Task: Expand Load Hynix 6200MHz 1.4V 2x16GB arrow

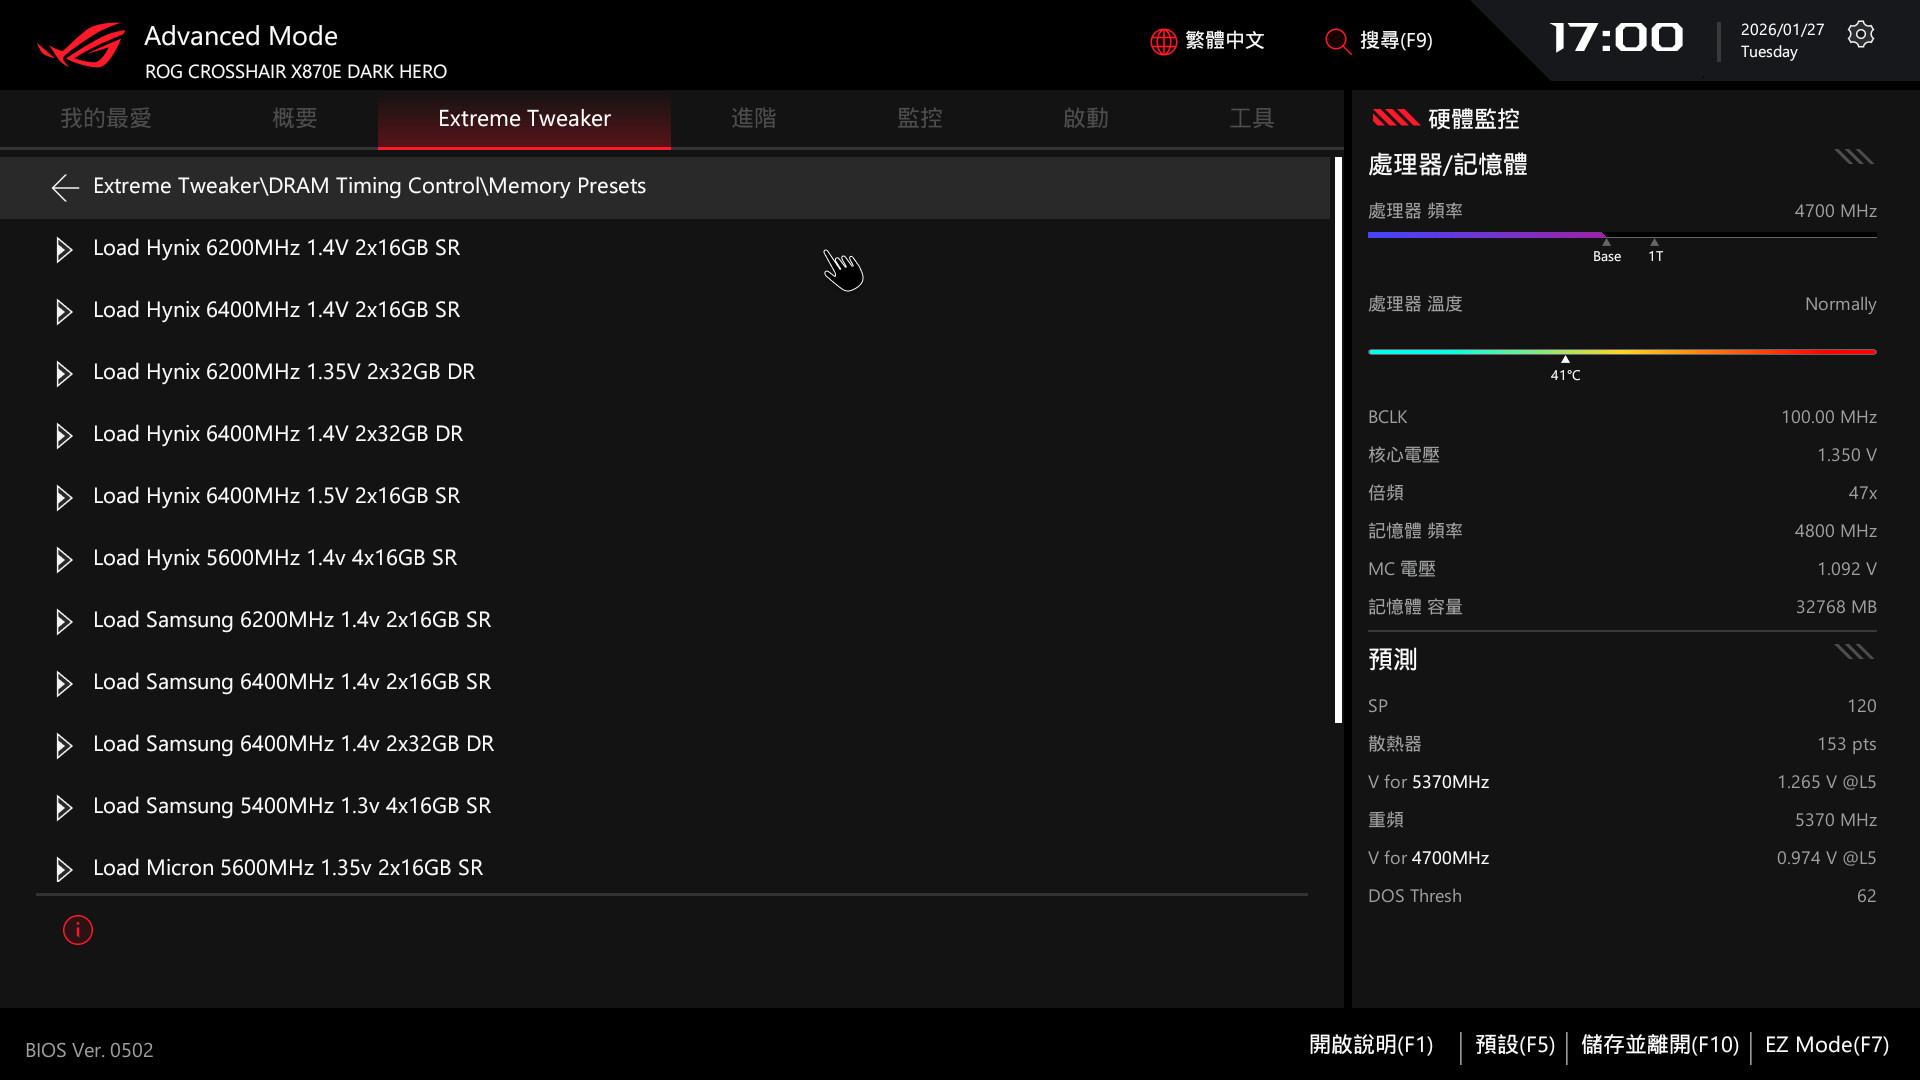Action: point(64,249)
